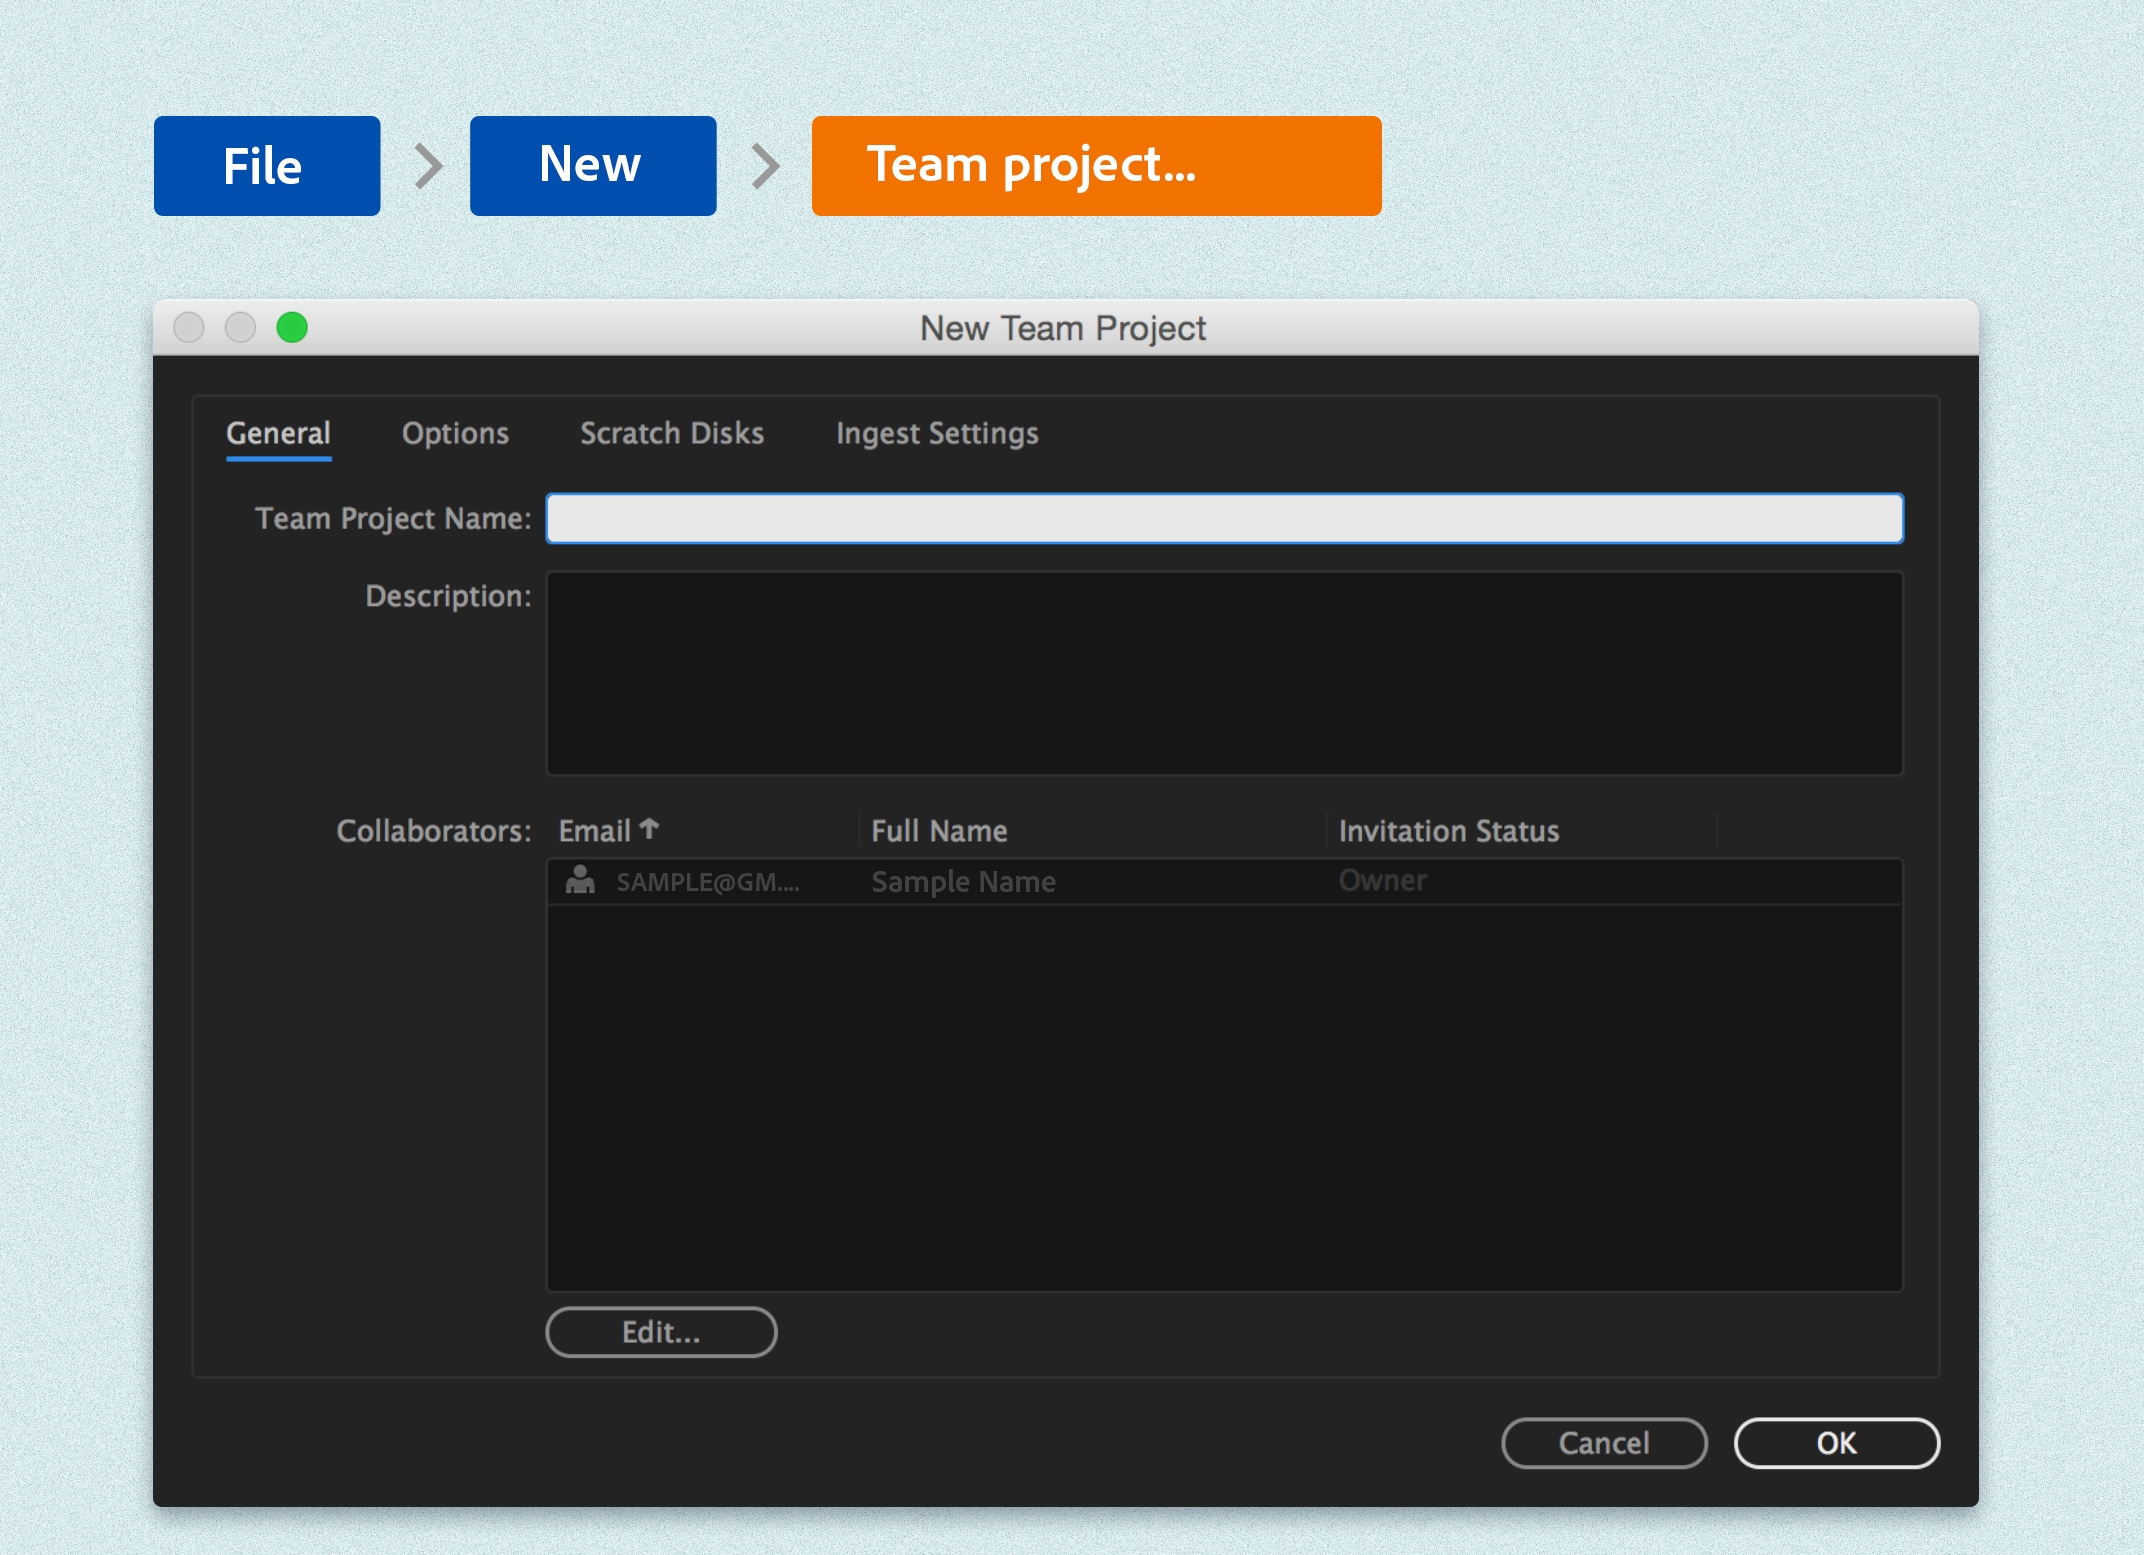Switch to the Ingest Settings tab
2144x1555 pixels.
point(936,434)
